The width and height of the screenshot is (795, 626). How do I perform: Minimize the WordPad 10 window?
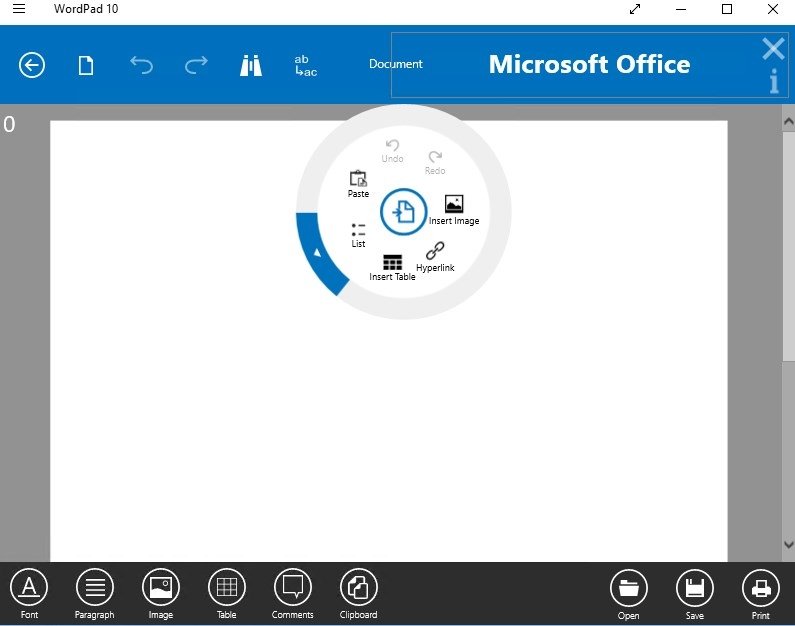point(681,9)
